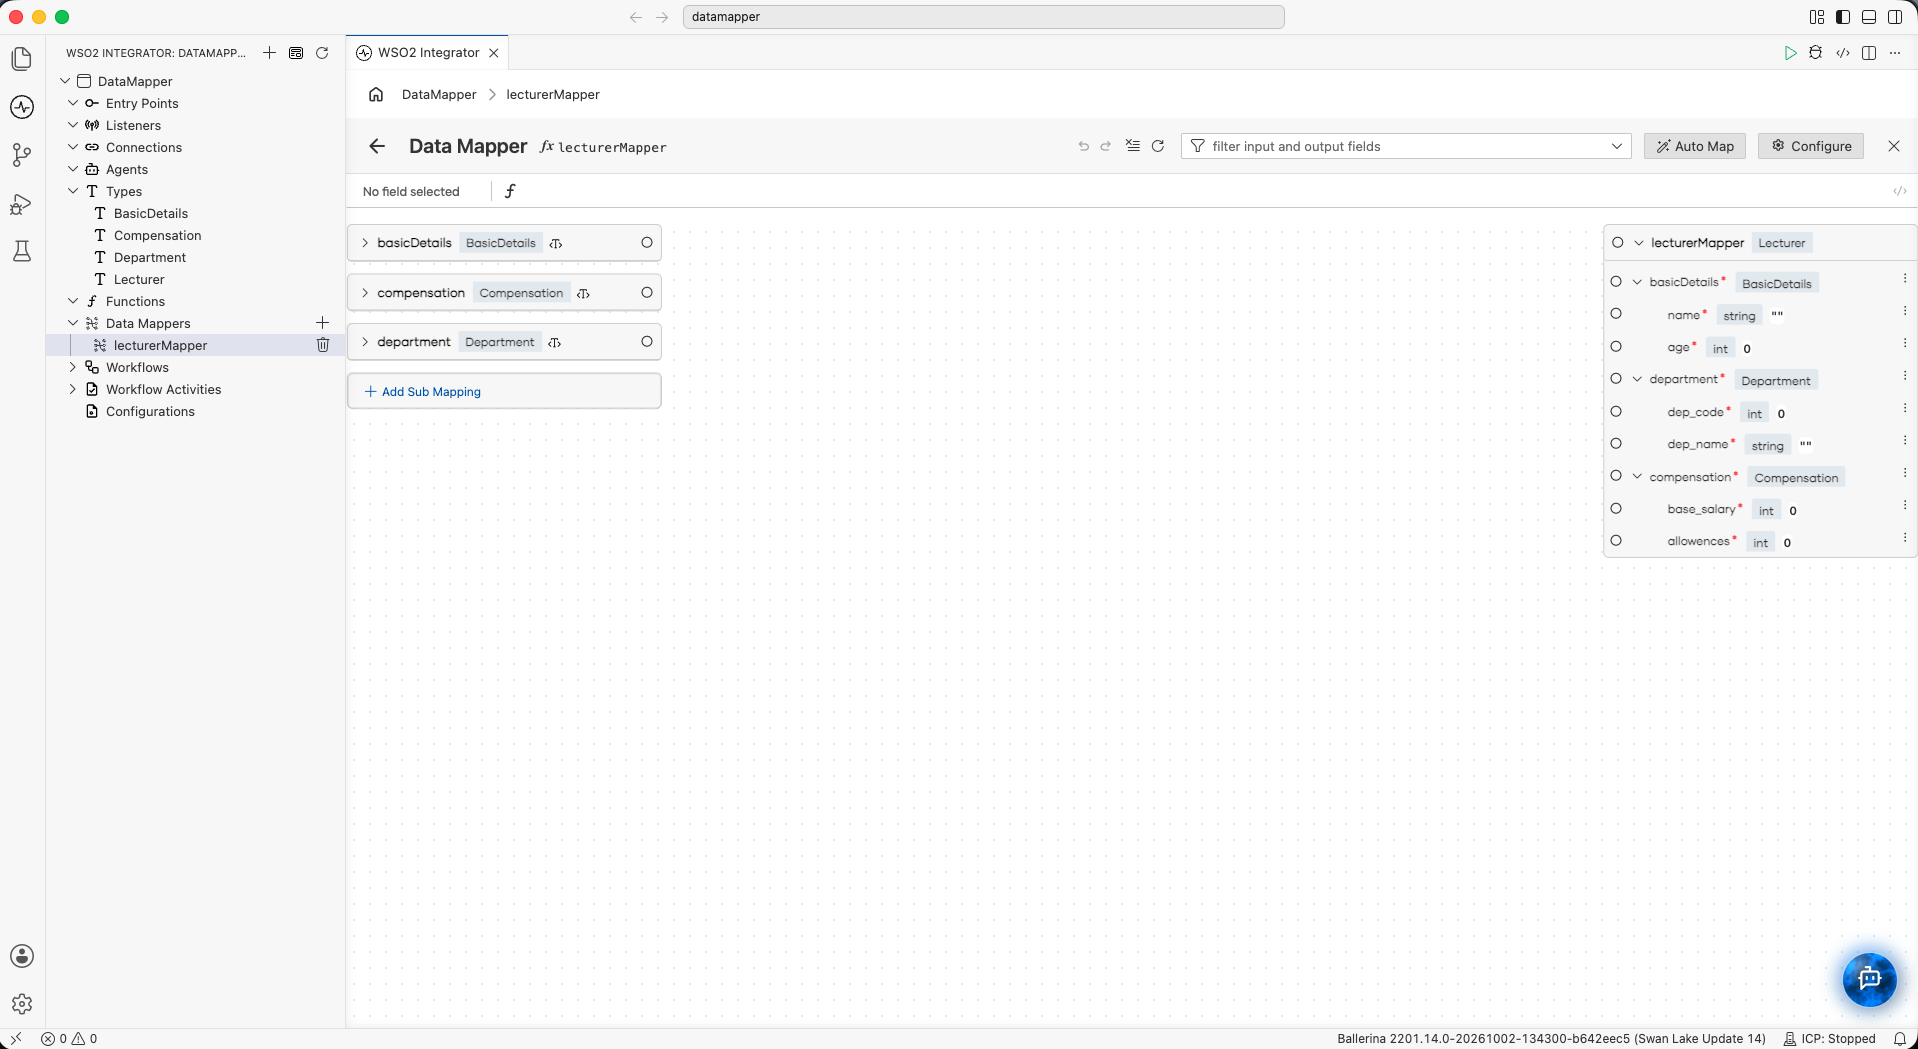Expand the compensation input node
Image resolution: width=1918 pixels, height=1049 pixels.
365,293
